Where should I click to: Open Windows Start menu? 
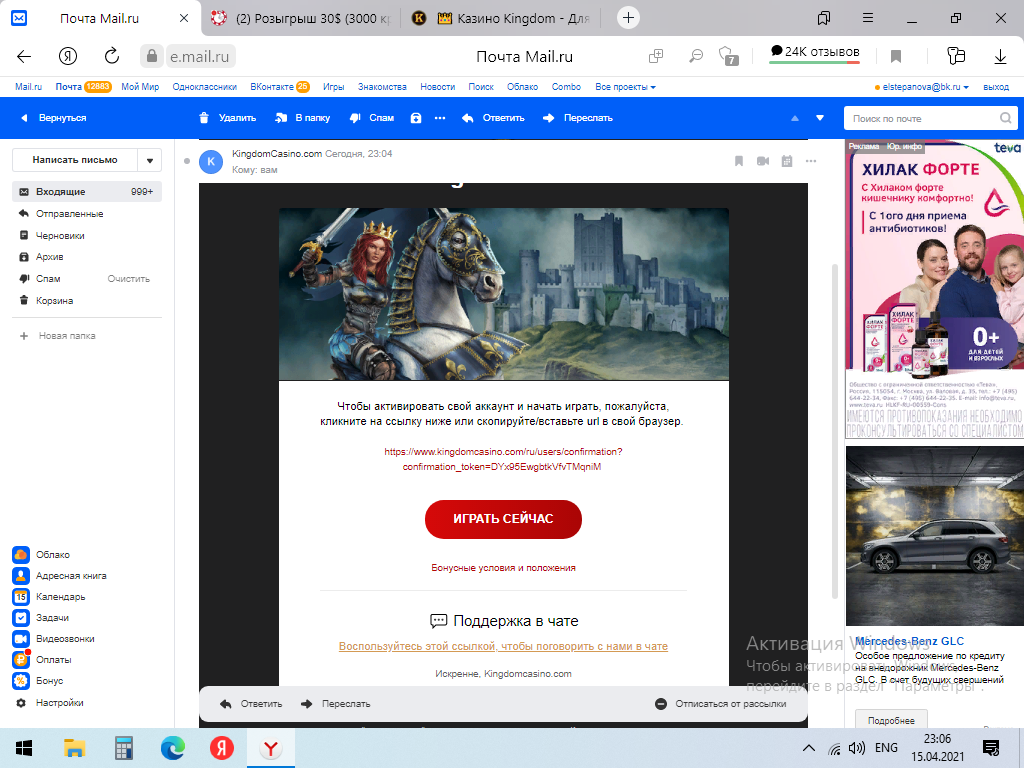coord(24,748)
